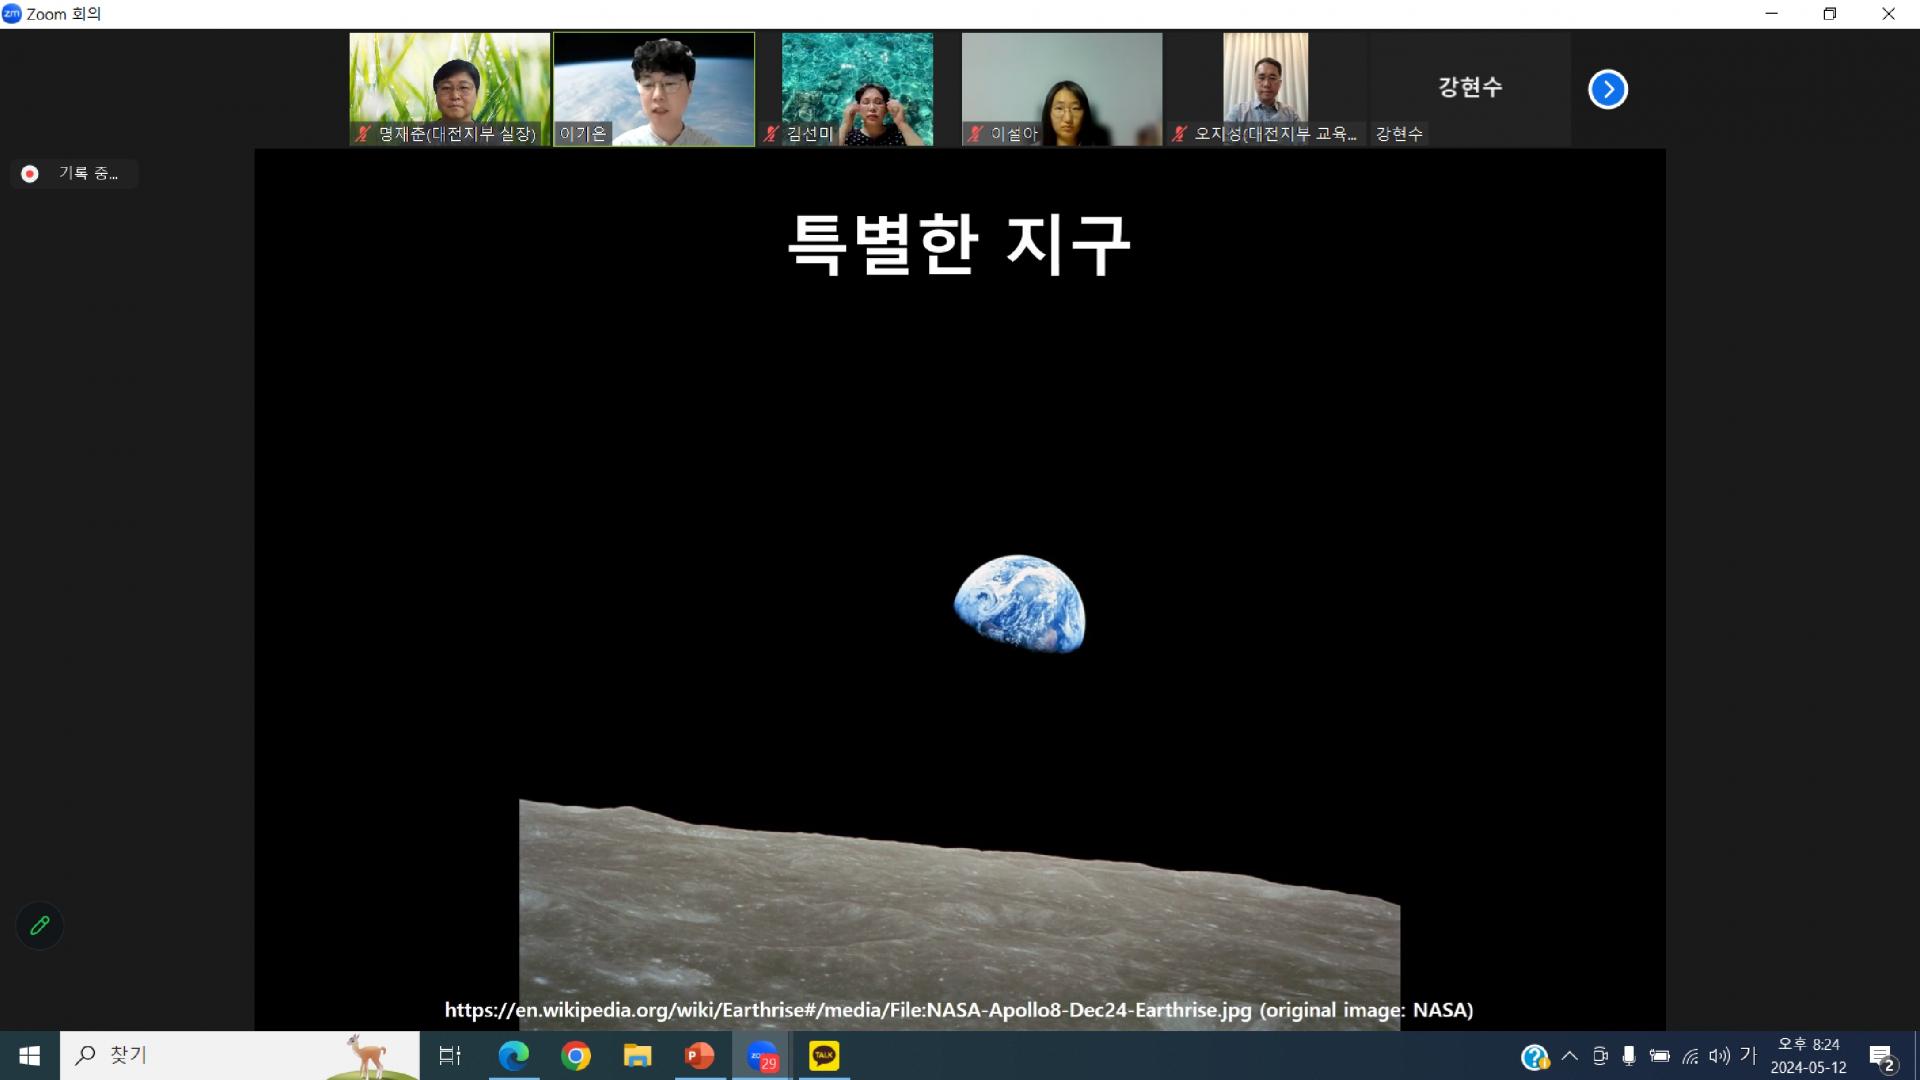Launch Google Chrome from the taskbar

coord(576,1055)
